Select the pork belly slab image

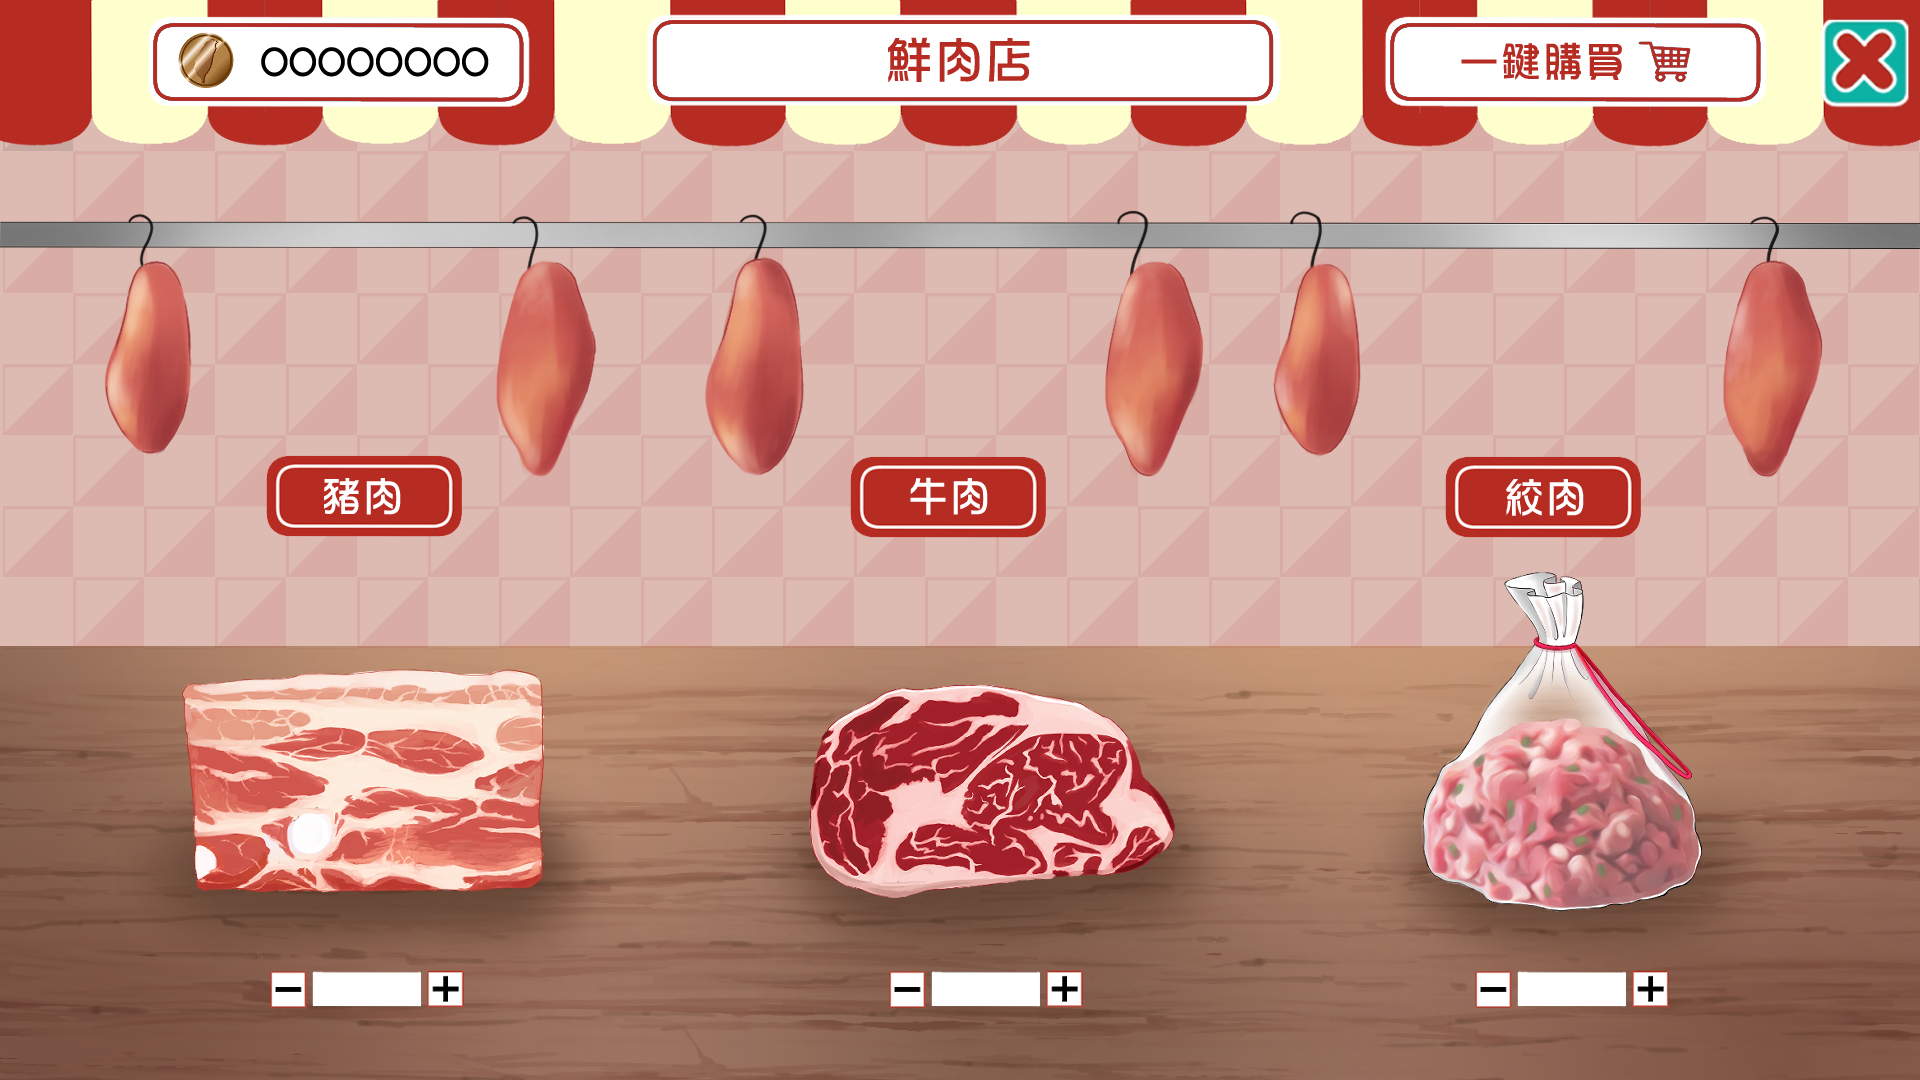coord(364,780)
